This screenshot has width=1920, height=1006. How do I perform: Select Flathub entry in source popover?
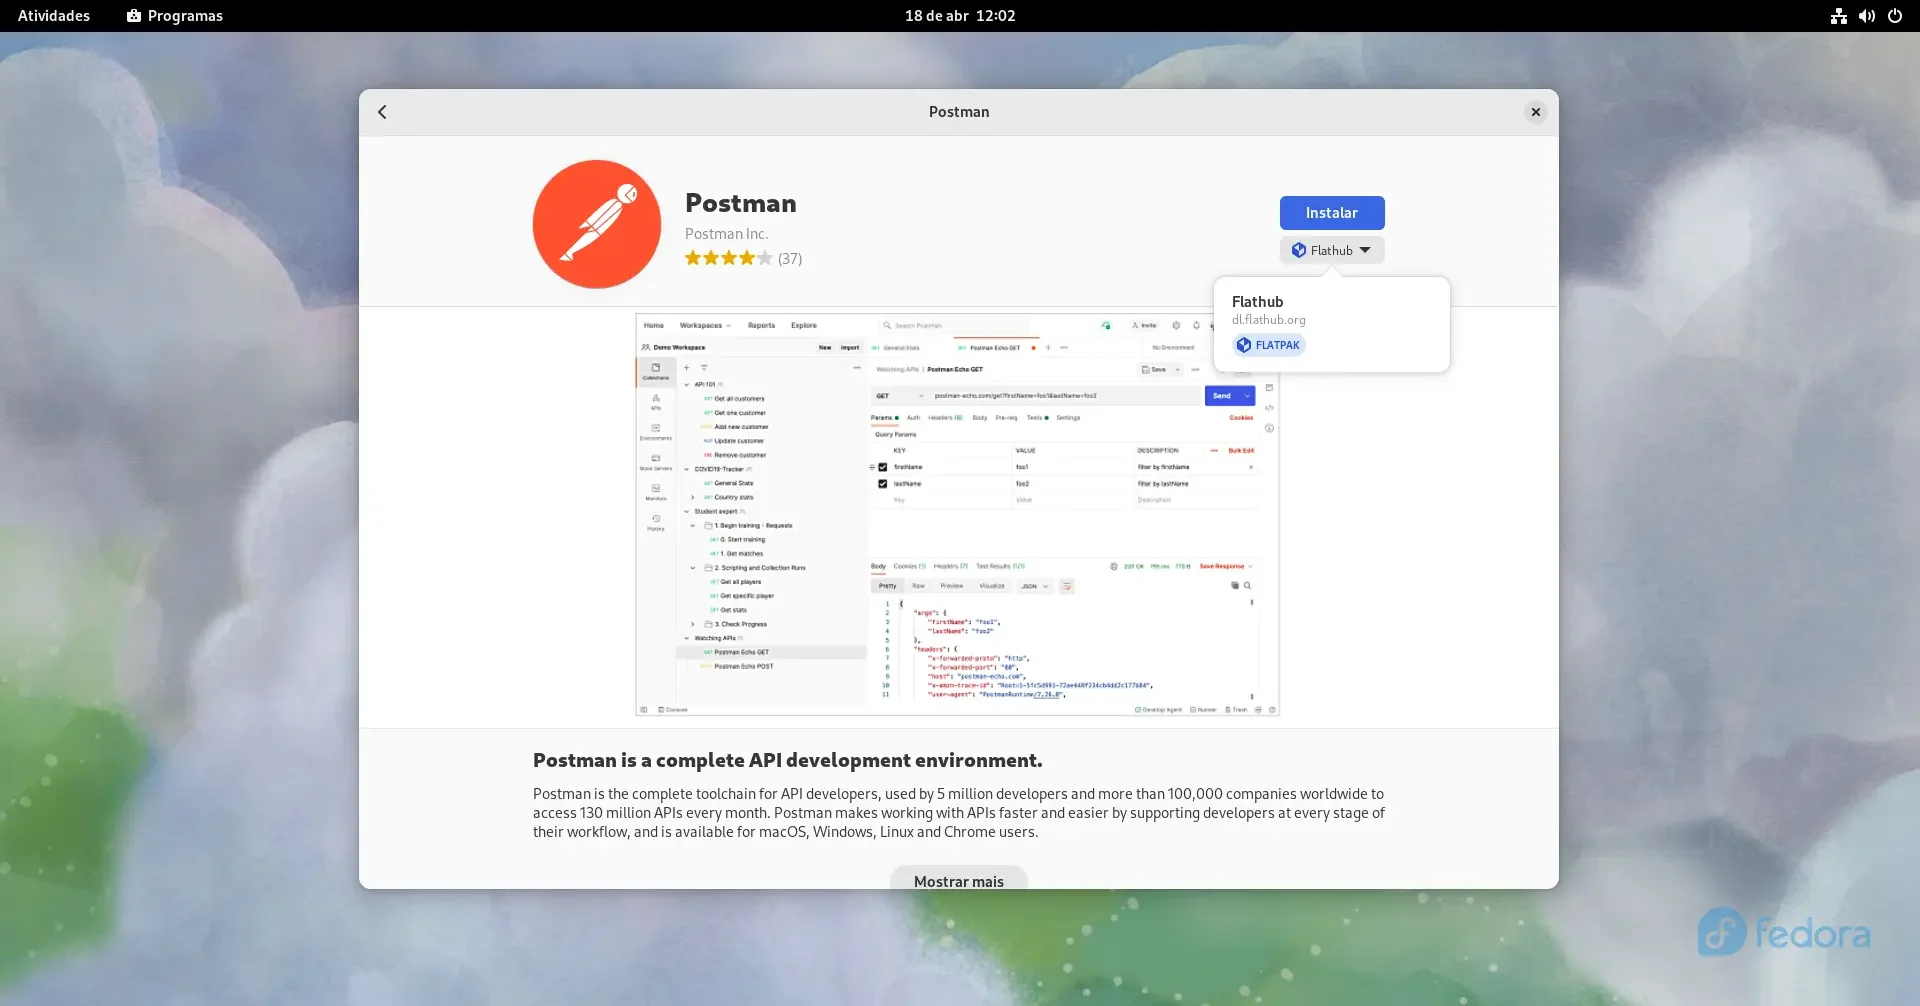pyautogui.click(x=1331, y=325)
